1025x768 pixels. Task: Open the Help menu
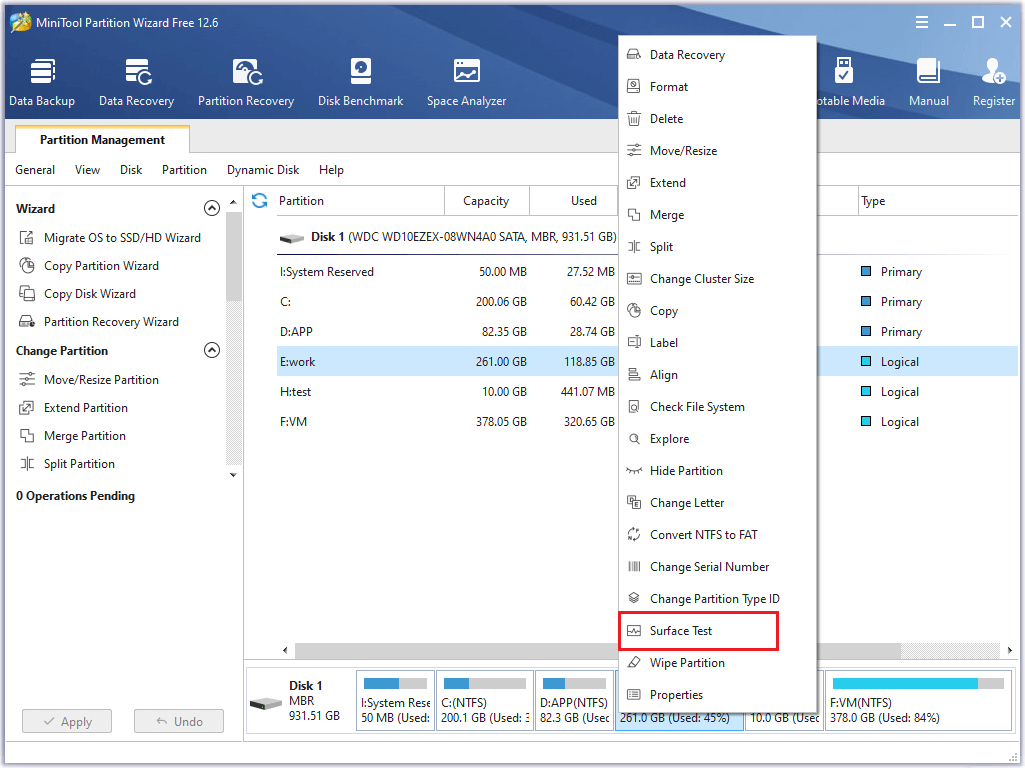[331, 170]
